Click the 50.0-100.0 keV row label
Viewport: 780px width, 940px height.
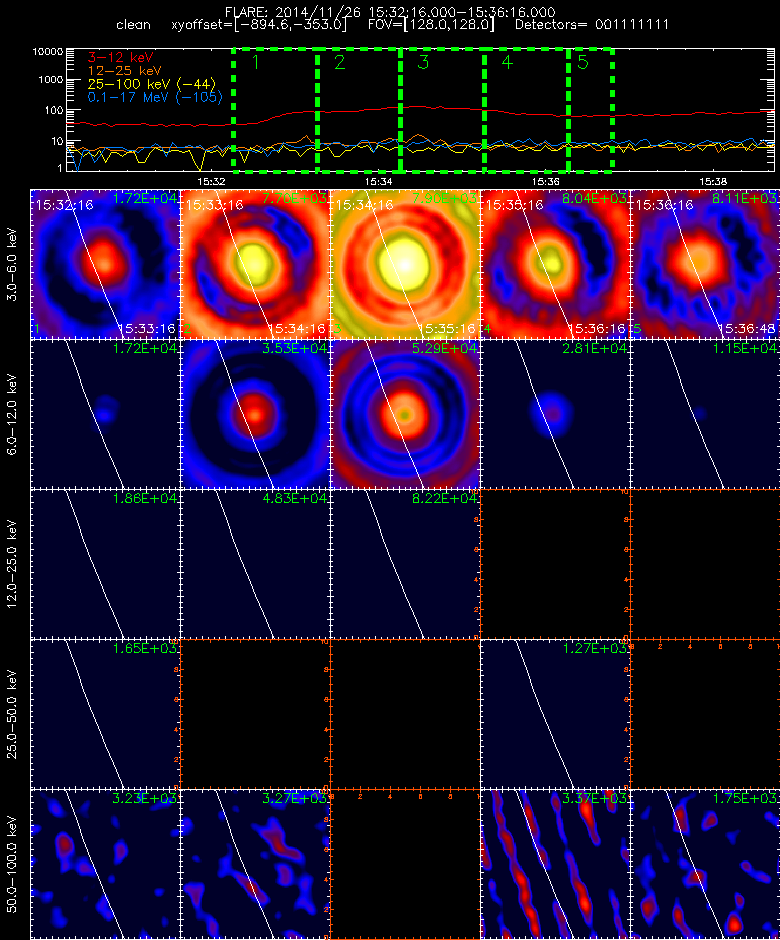pos(13,864)
